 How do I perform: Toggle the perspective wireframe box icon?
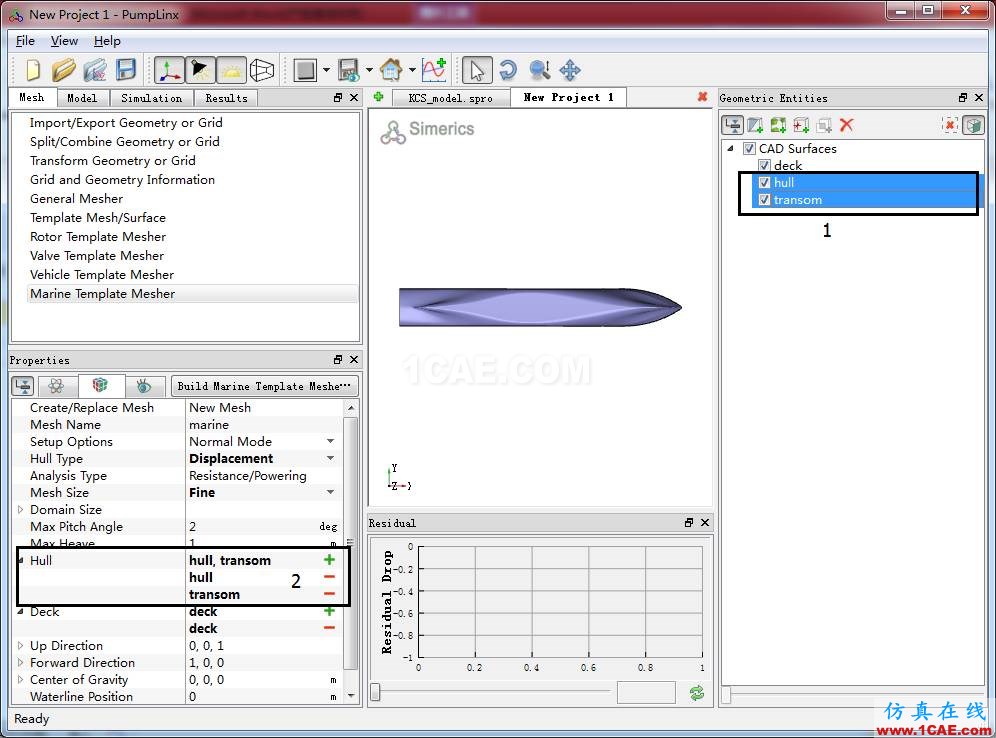262,70
